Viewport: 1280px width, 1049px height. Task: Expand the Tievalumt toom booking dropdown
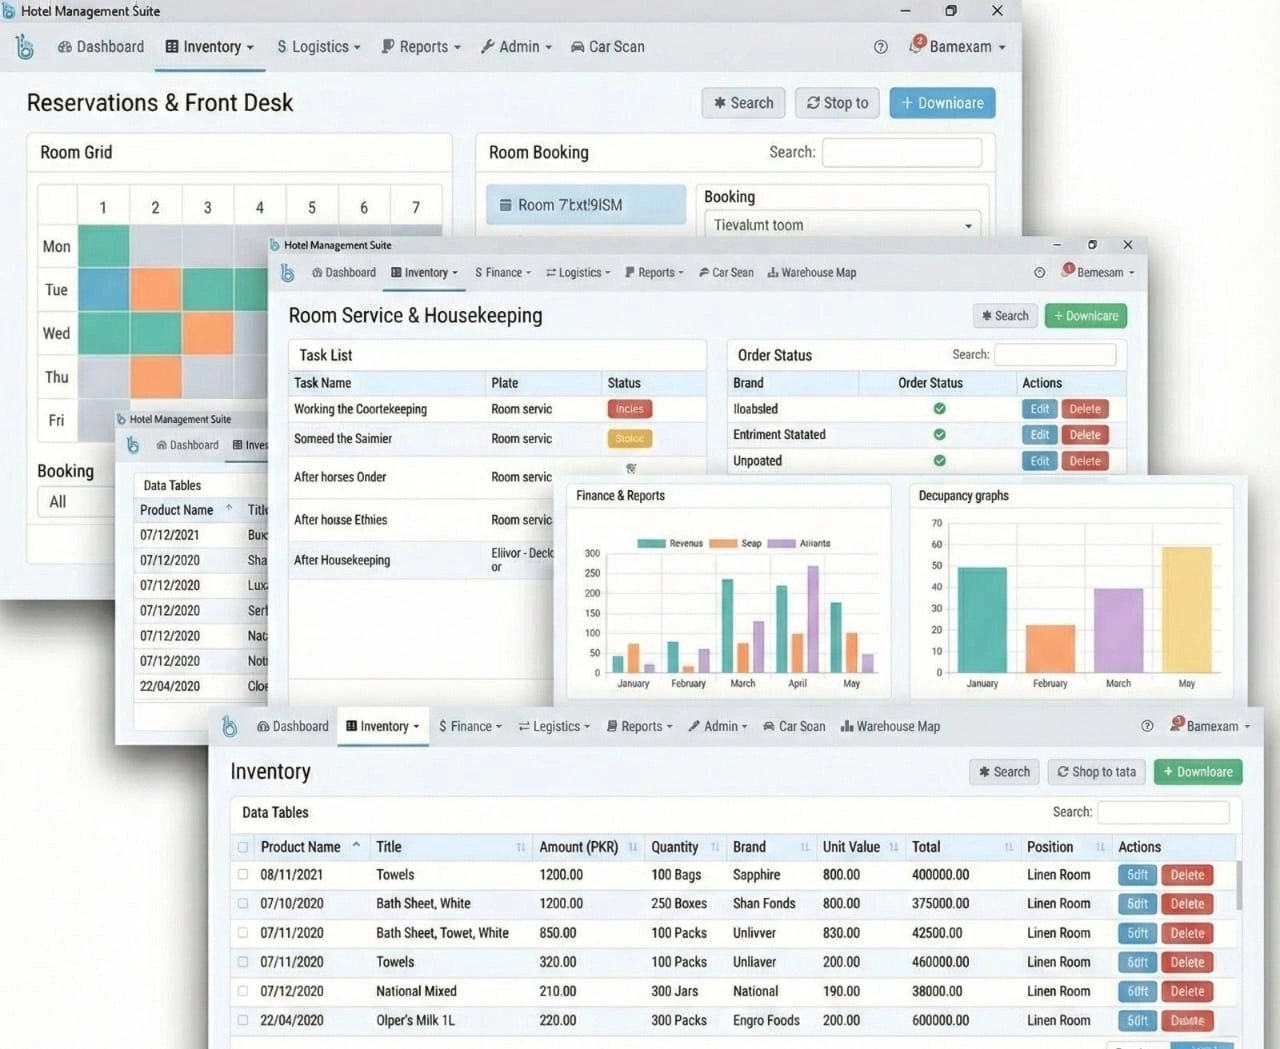click(x=967, y=226)
